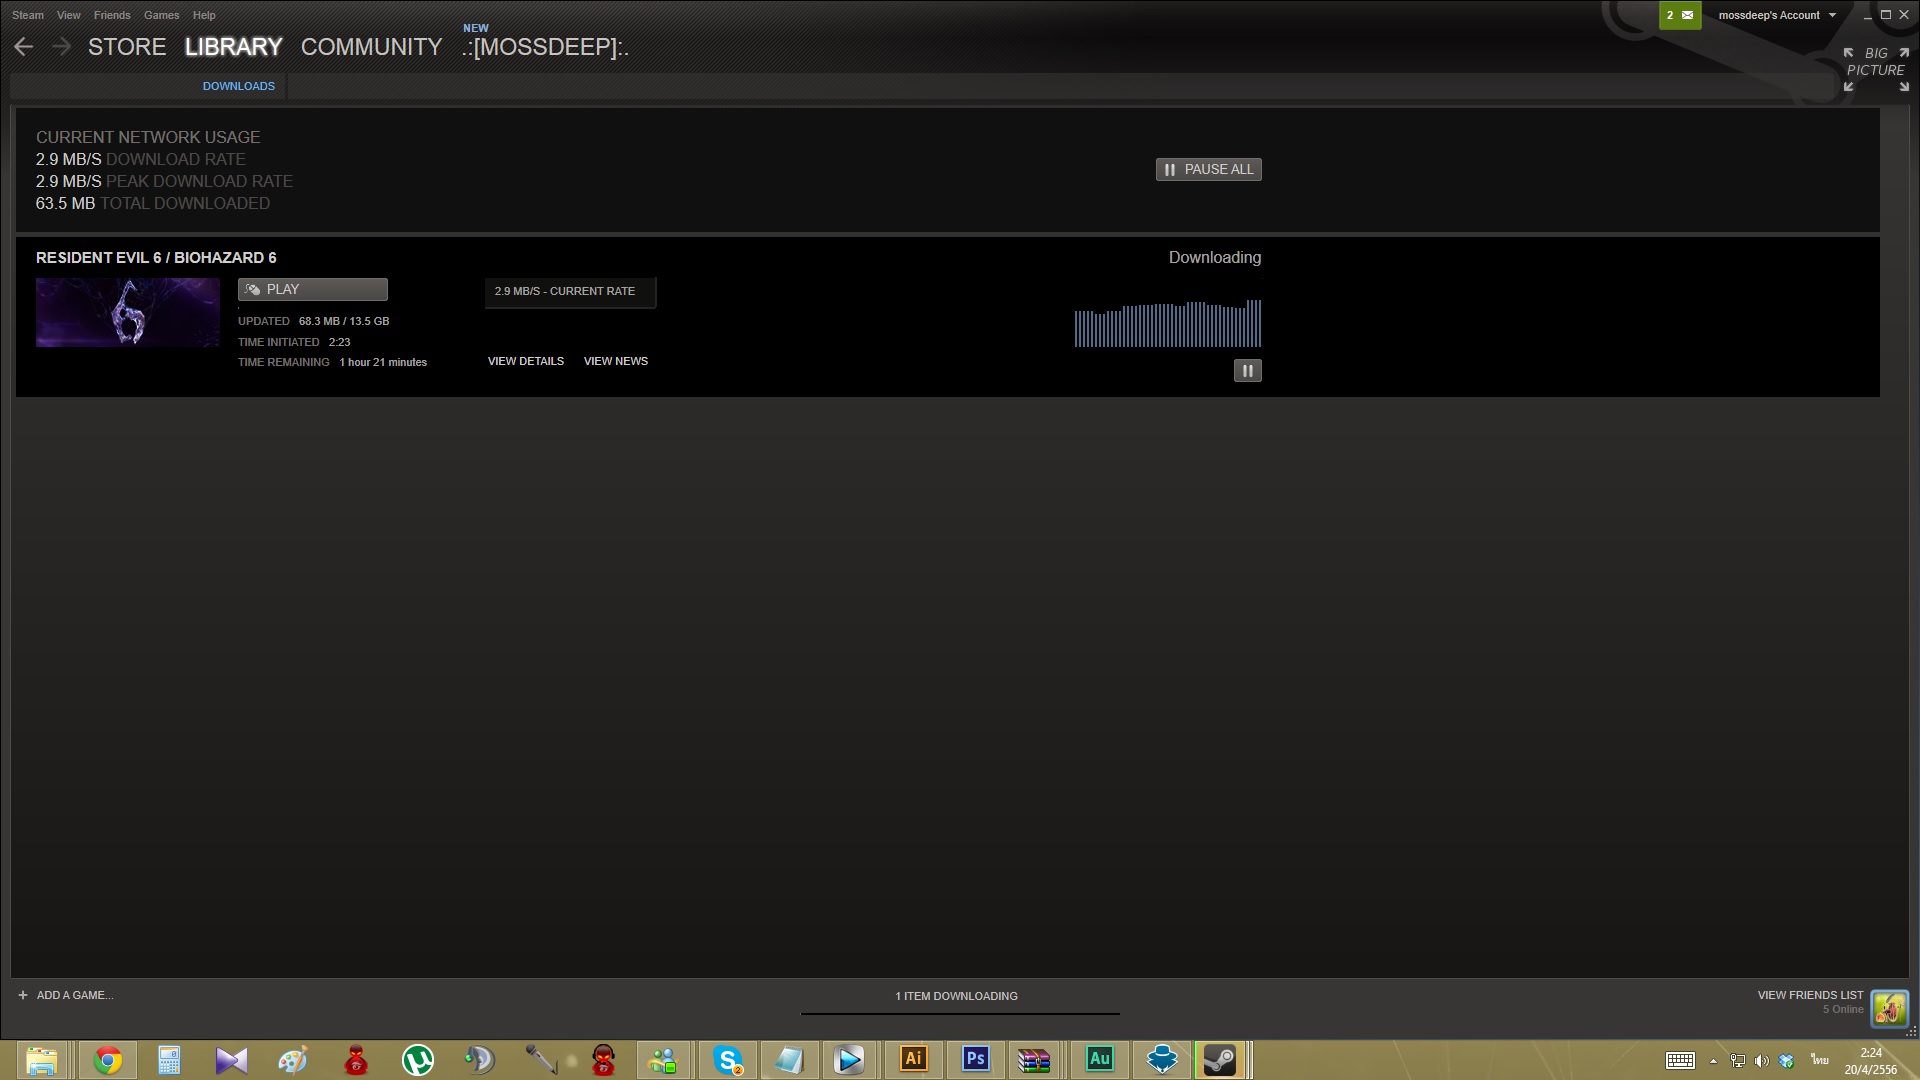
Task: Click View Details link
Action: point(525,361)
